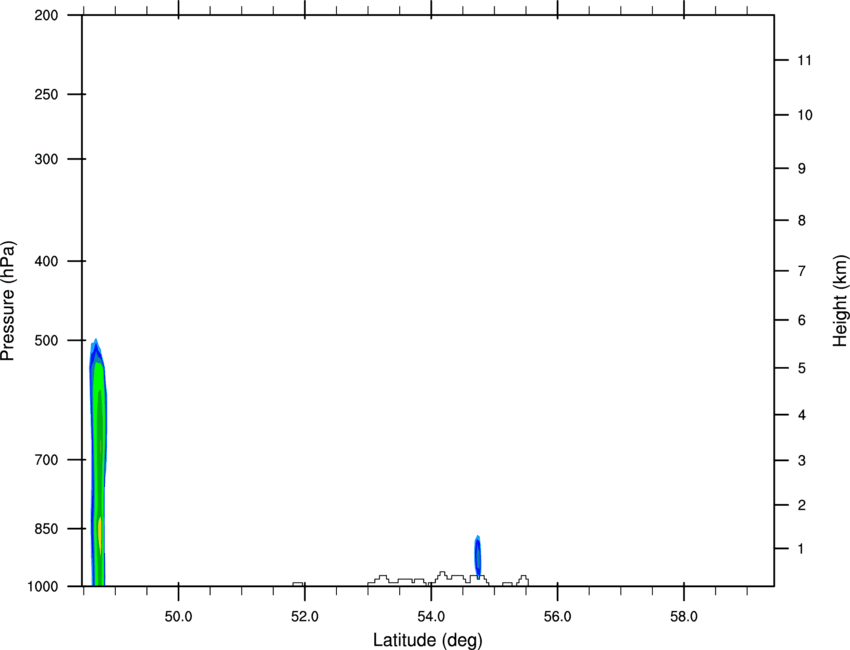This screenshot has height=650, width=850.
Task: Click the 54.0 latitude tick label
Action: (x=431, y=617)
